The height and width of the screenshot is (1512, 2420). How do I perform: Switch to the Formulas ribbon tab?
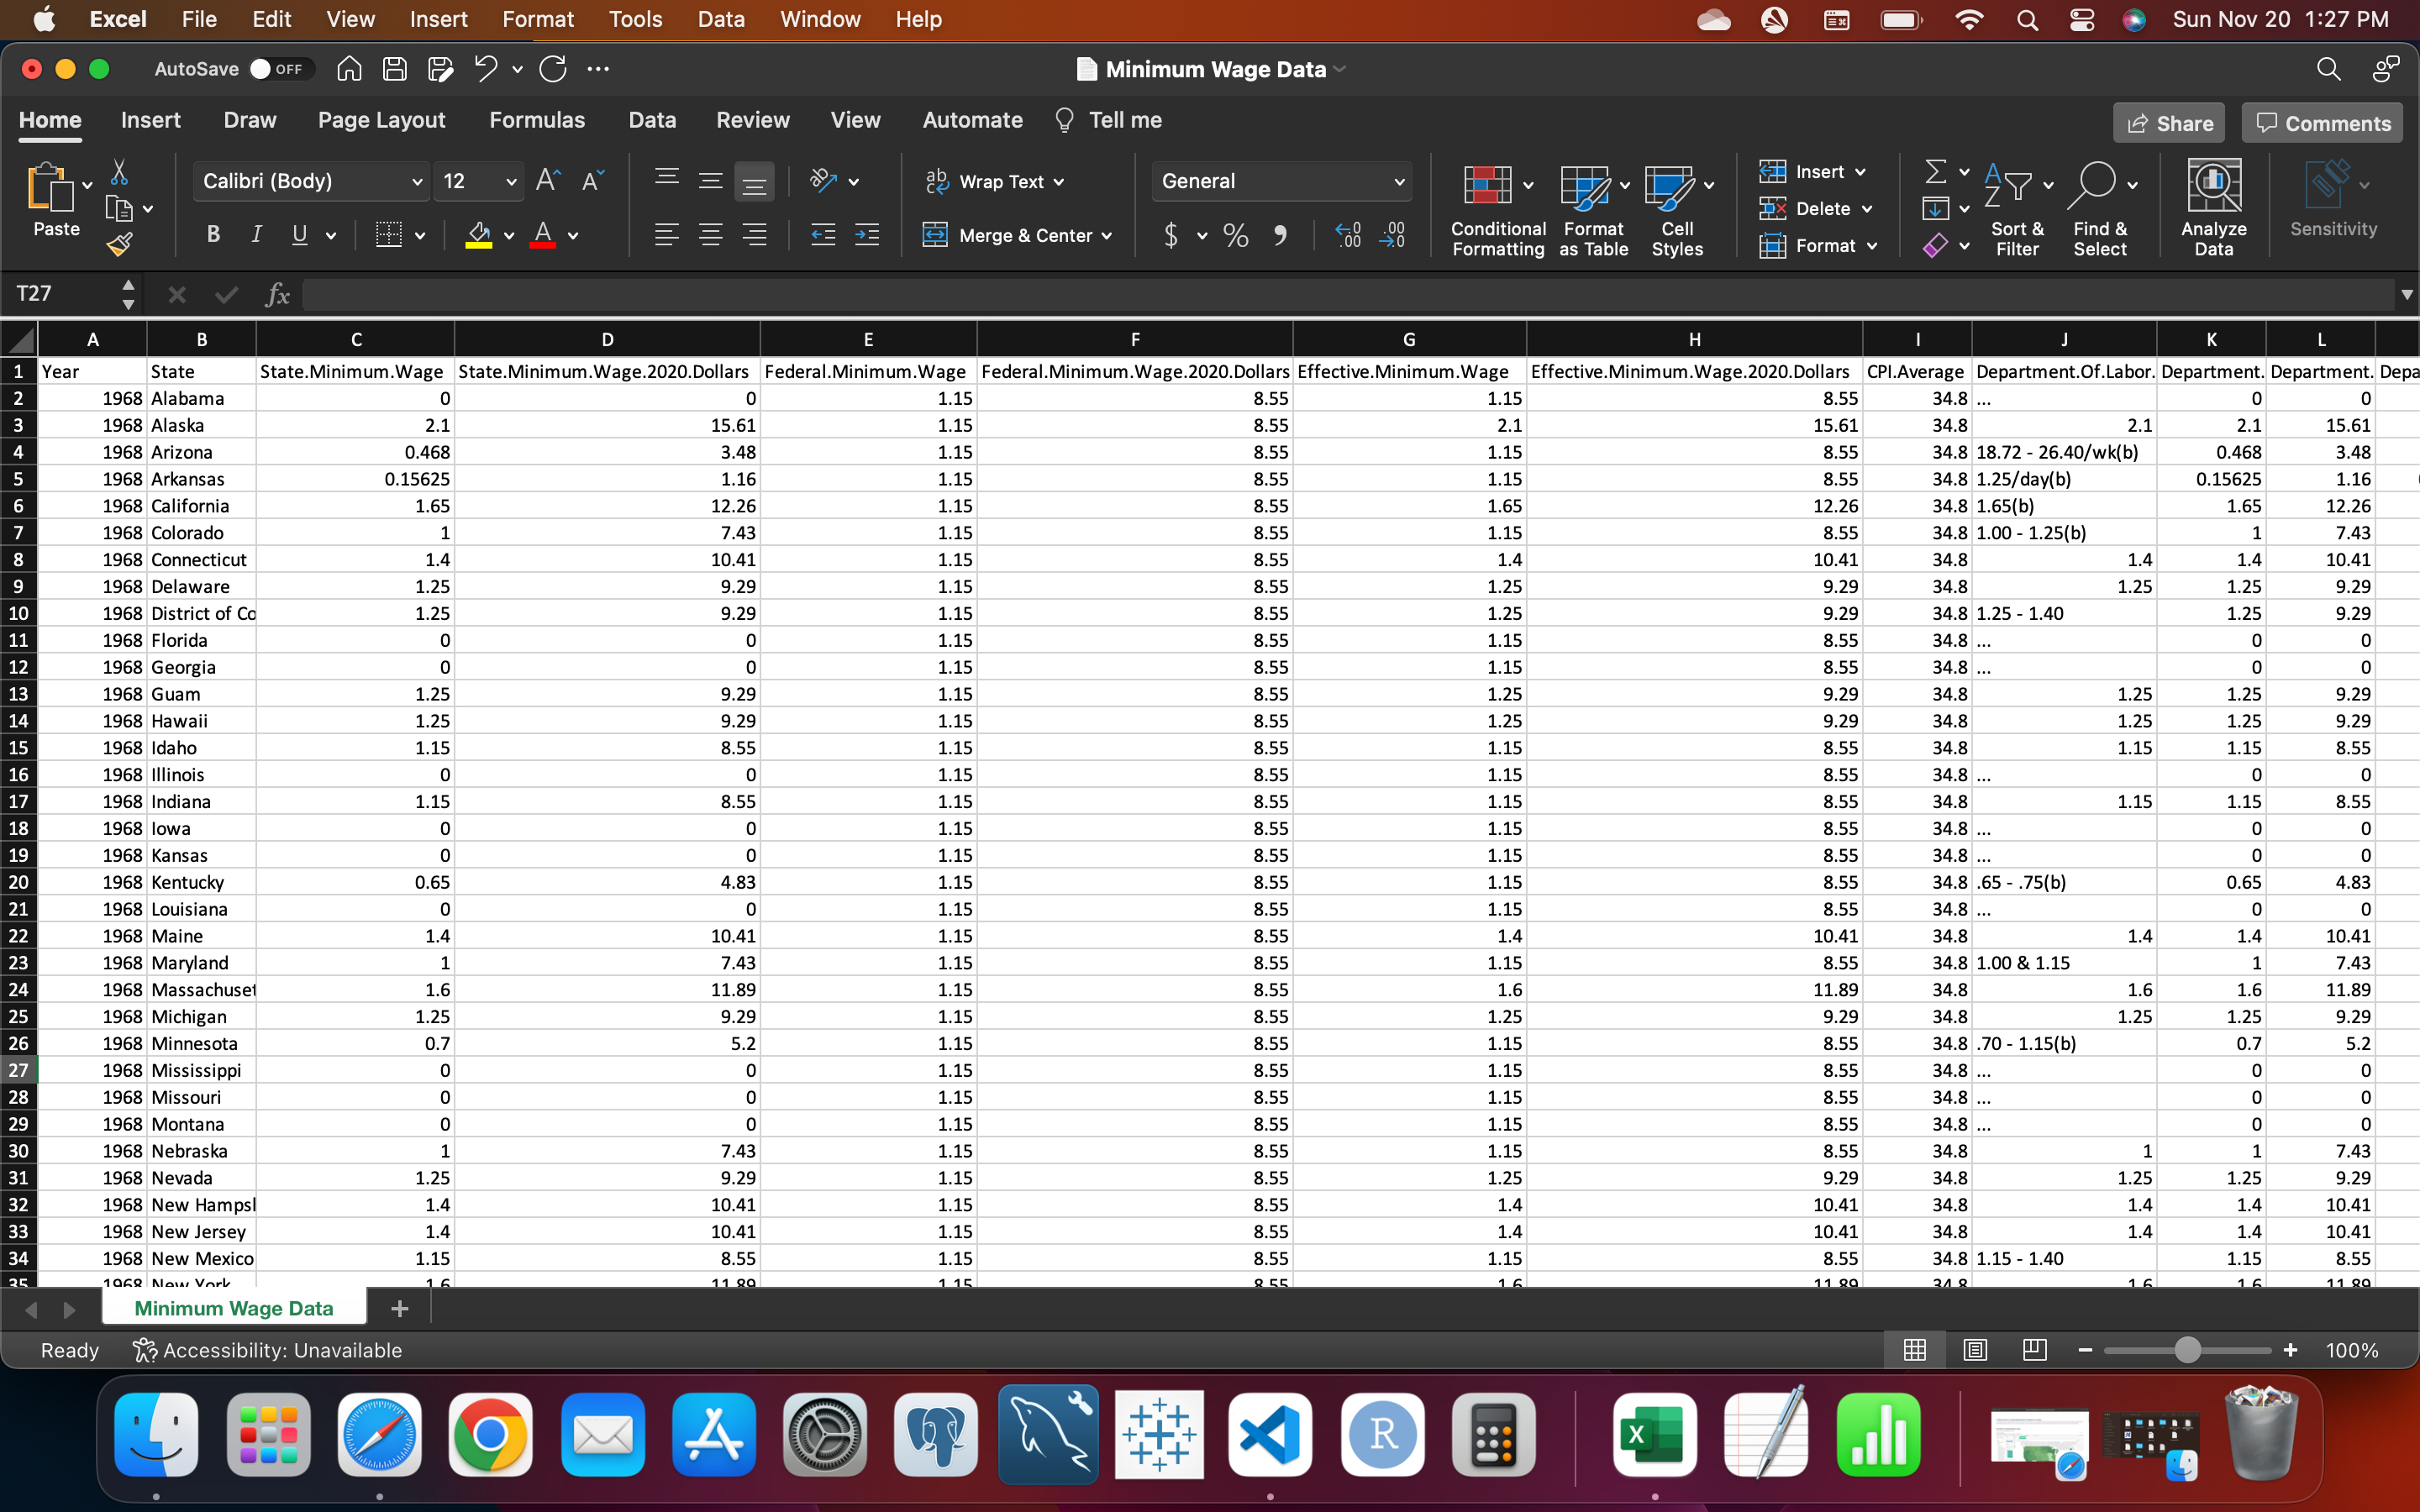(x=537, y=119)
